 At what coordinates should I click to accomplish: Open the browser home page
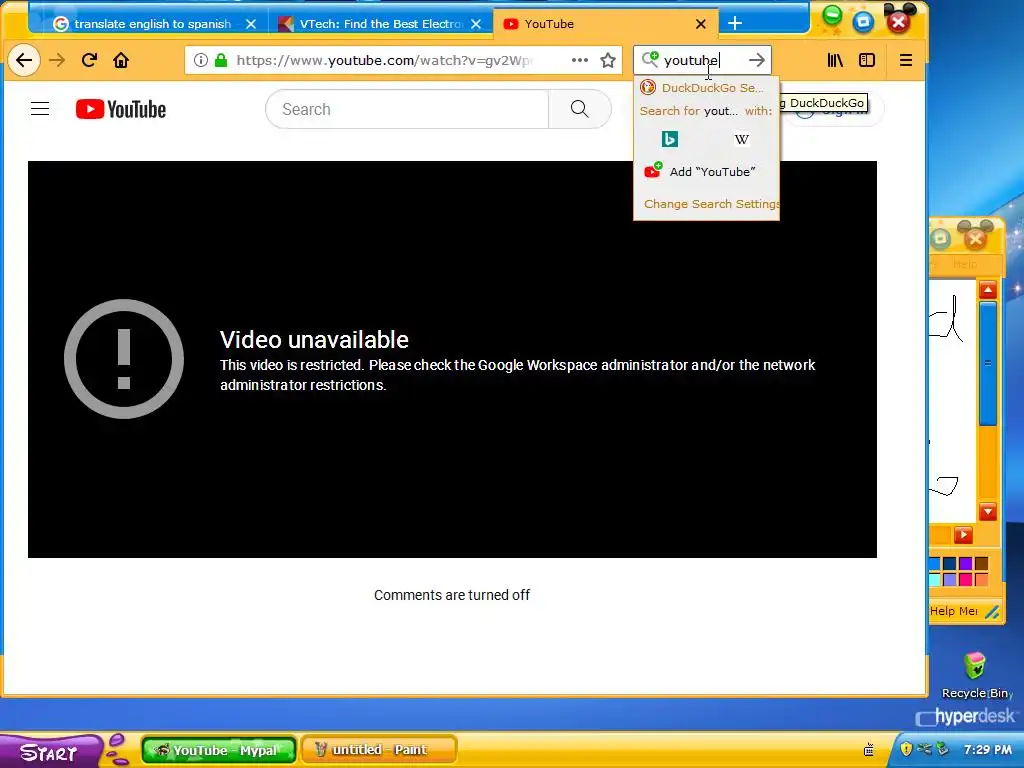121,61
